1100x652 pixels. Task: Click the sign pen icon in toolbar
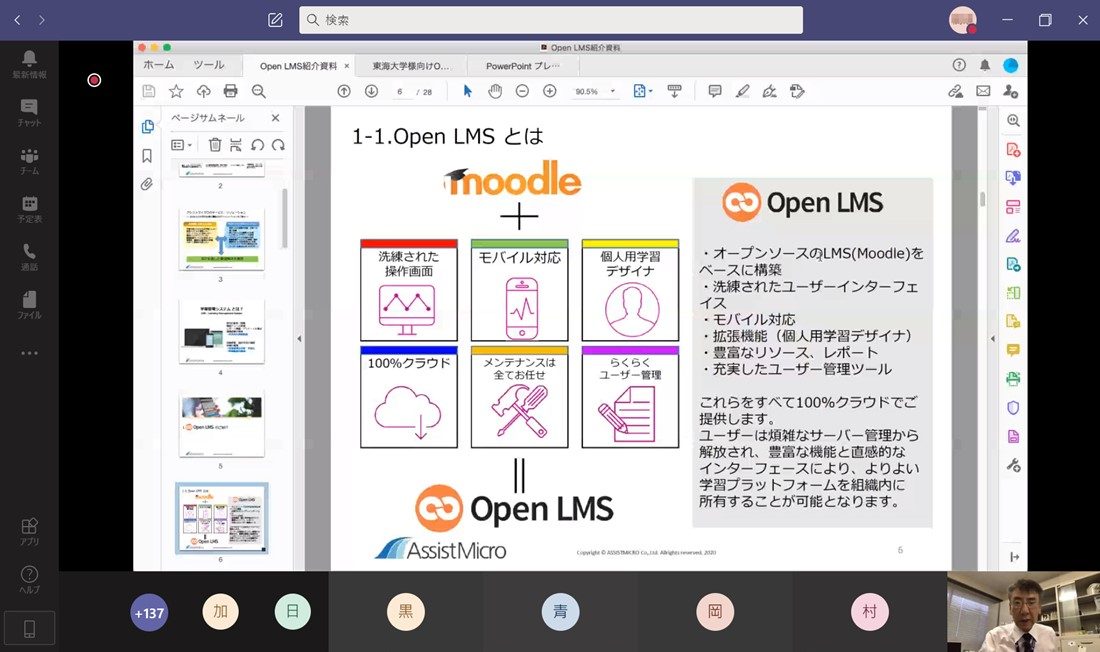point(770,91)
